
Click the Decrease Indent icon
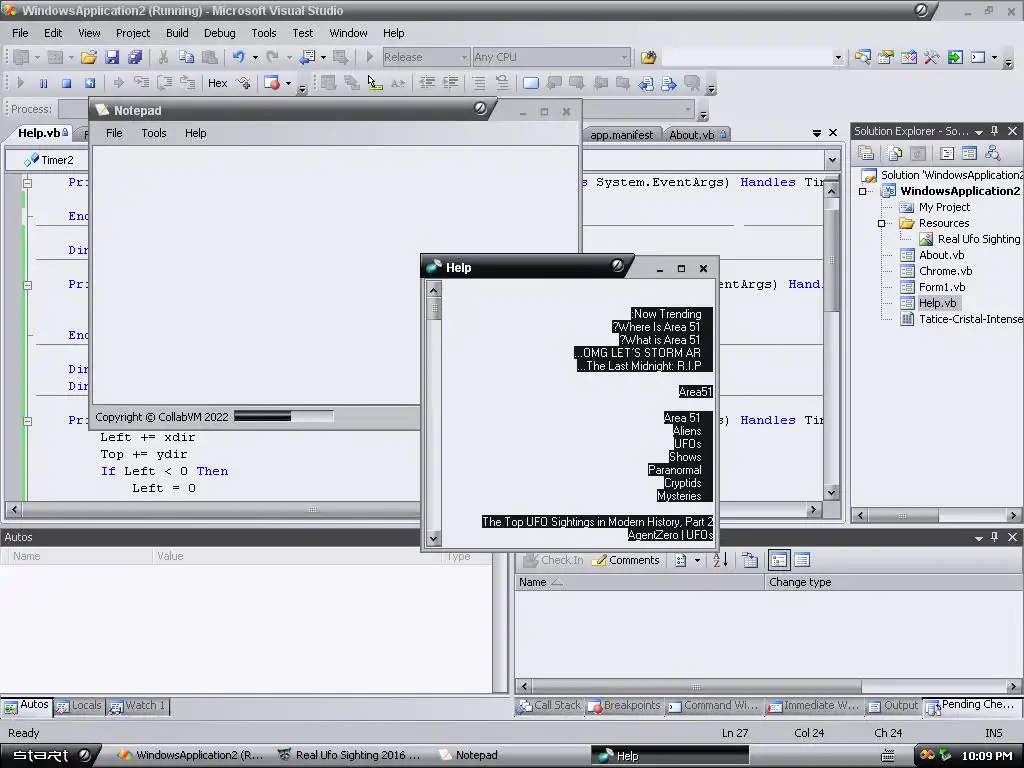click(x=427, y=83)
